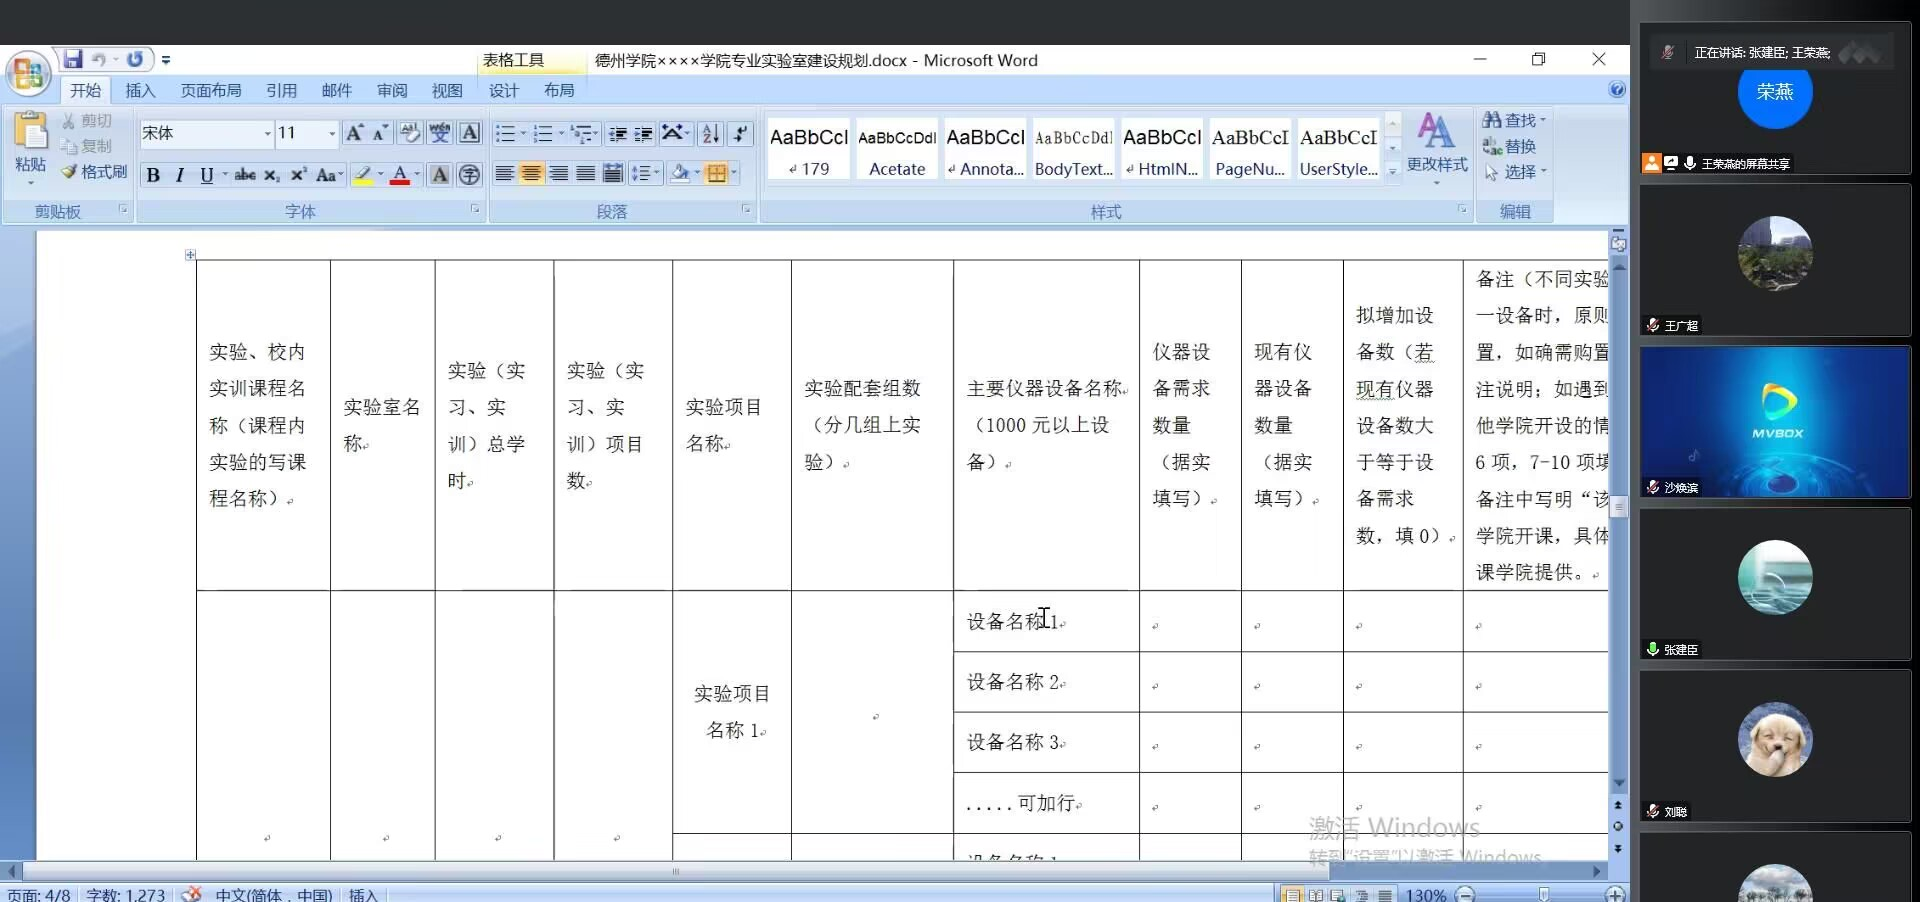The width and height of the screenshot is (1920, 902).
Task: Open the multilevel list menu
Action: point(585,133)
